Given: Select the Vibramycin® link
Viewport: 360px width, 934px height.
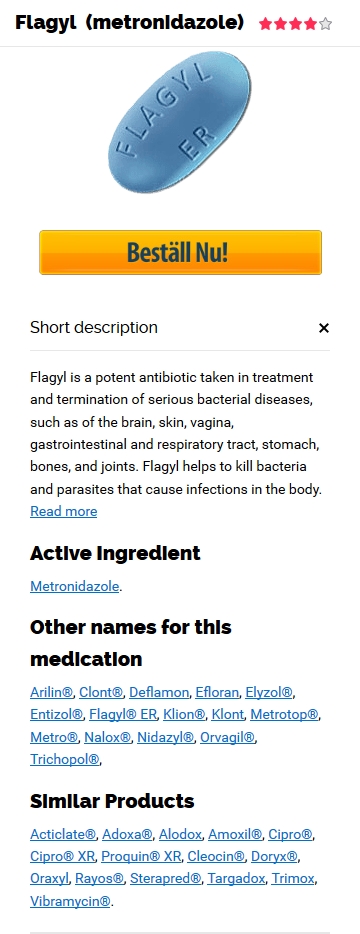Looking at the screenshot, I should [x=70, y=901].
